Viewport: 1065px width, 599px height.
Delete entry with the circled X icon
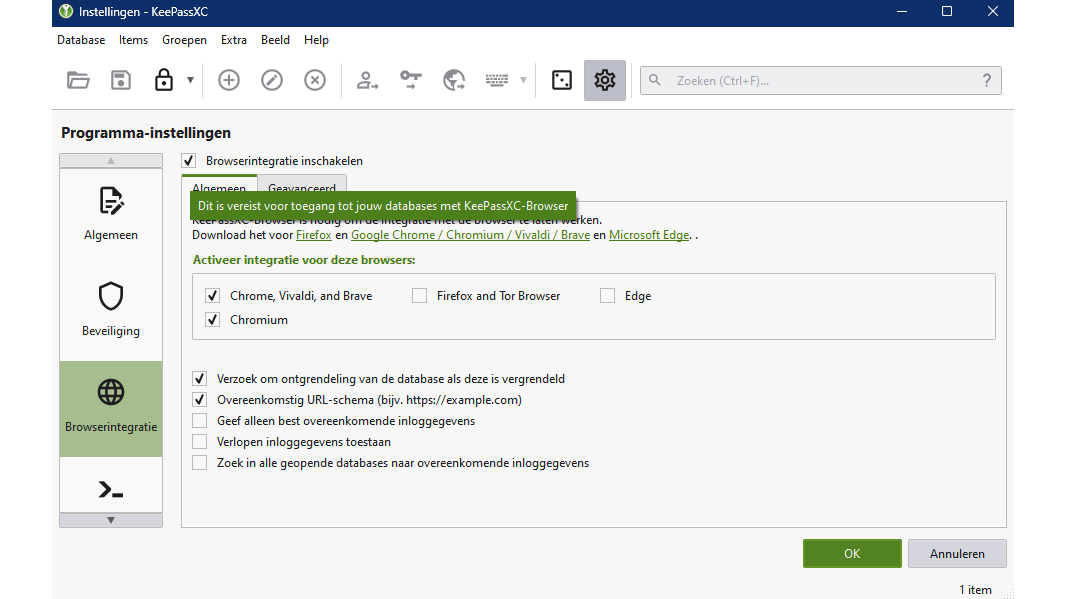(314, 80)
